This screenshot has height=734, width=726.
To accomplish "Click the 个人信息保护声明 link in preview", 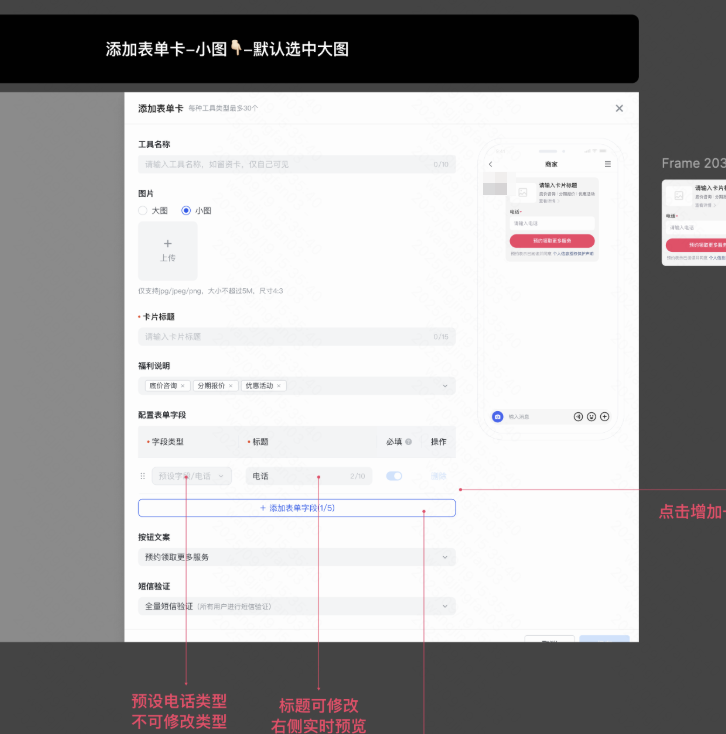I will point(573,254).
